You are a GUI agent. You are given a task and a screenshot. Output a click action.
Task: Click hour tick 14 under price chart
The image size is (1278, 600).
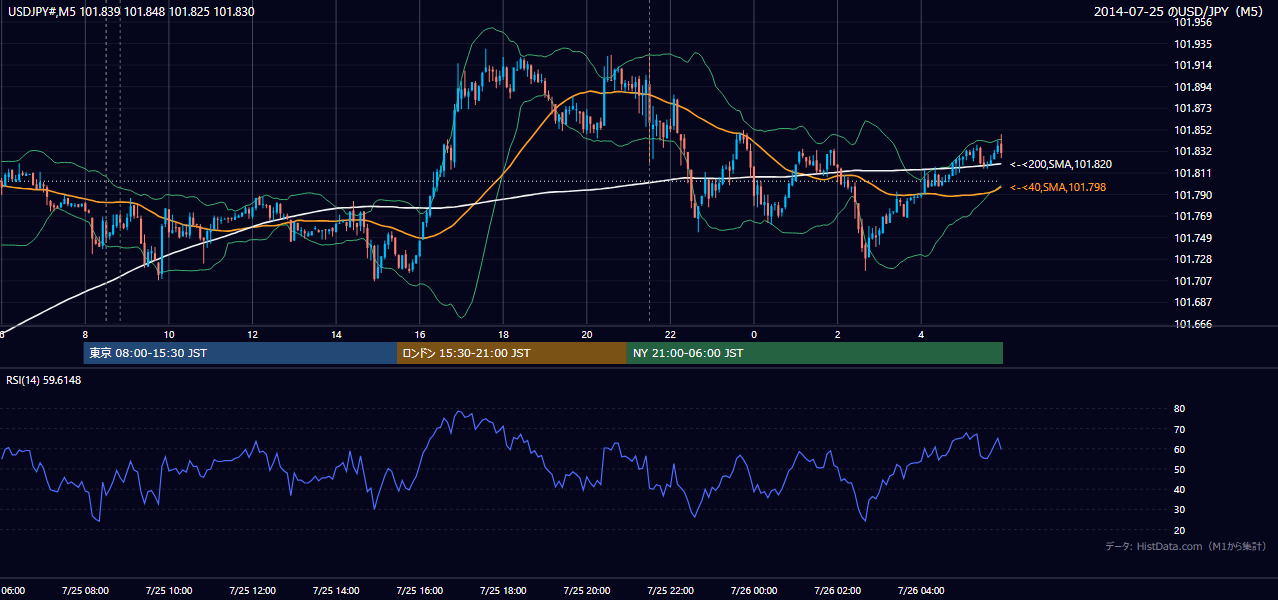coord(336,335)
